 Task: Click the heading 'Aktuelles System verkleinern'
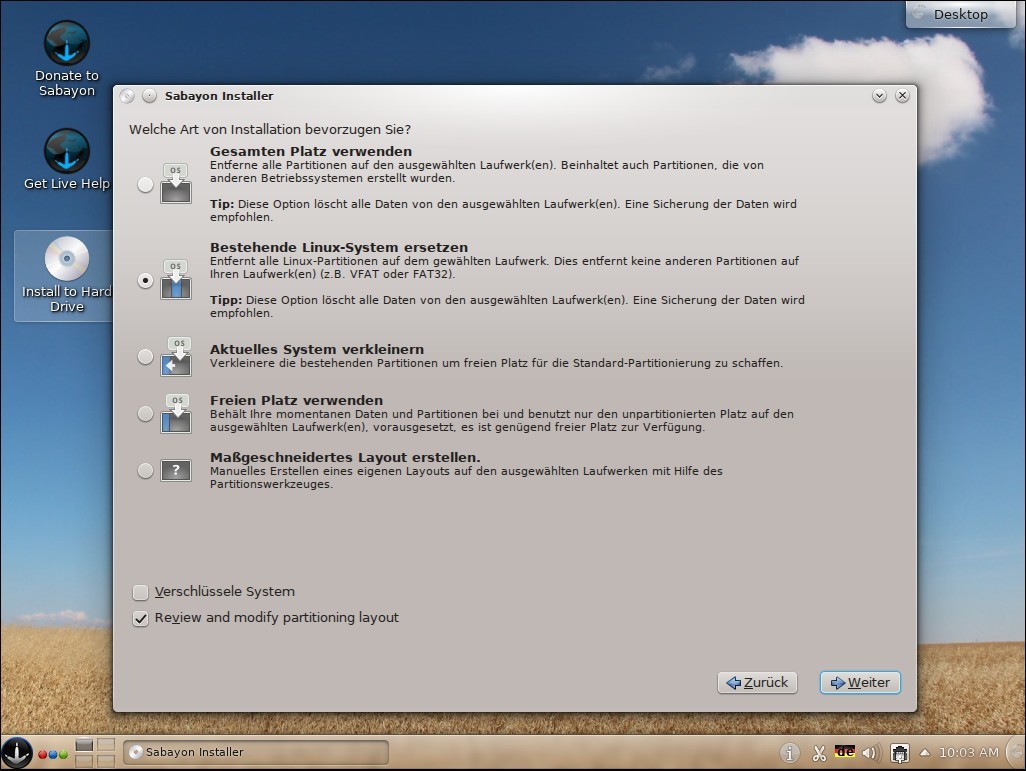pos(317,350)
